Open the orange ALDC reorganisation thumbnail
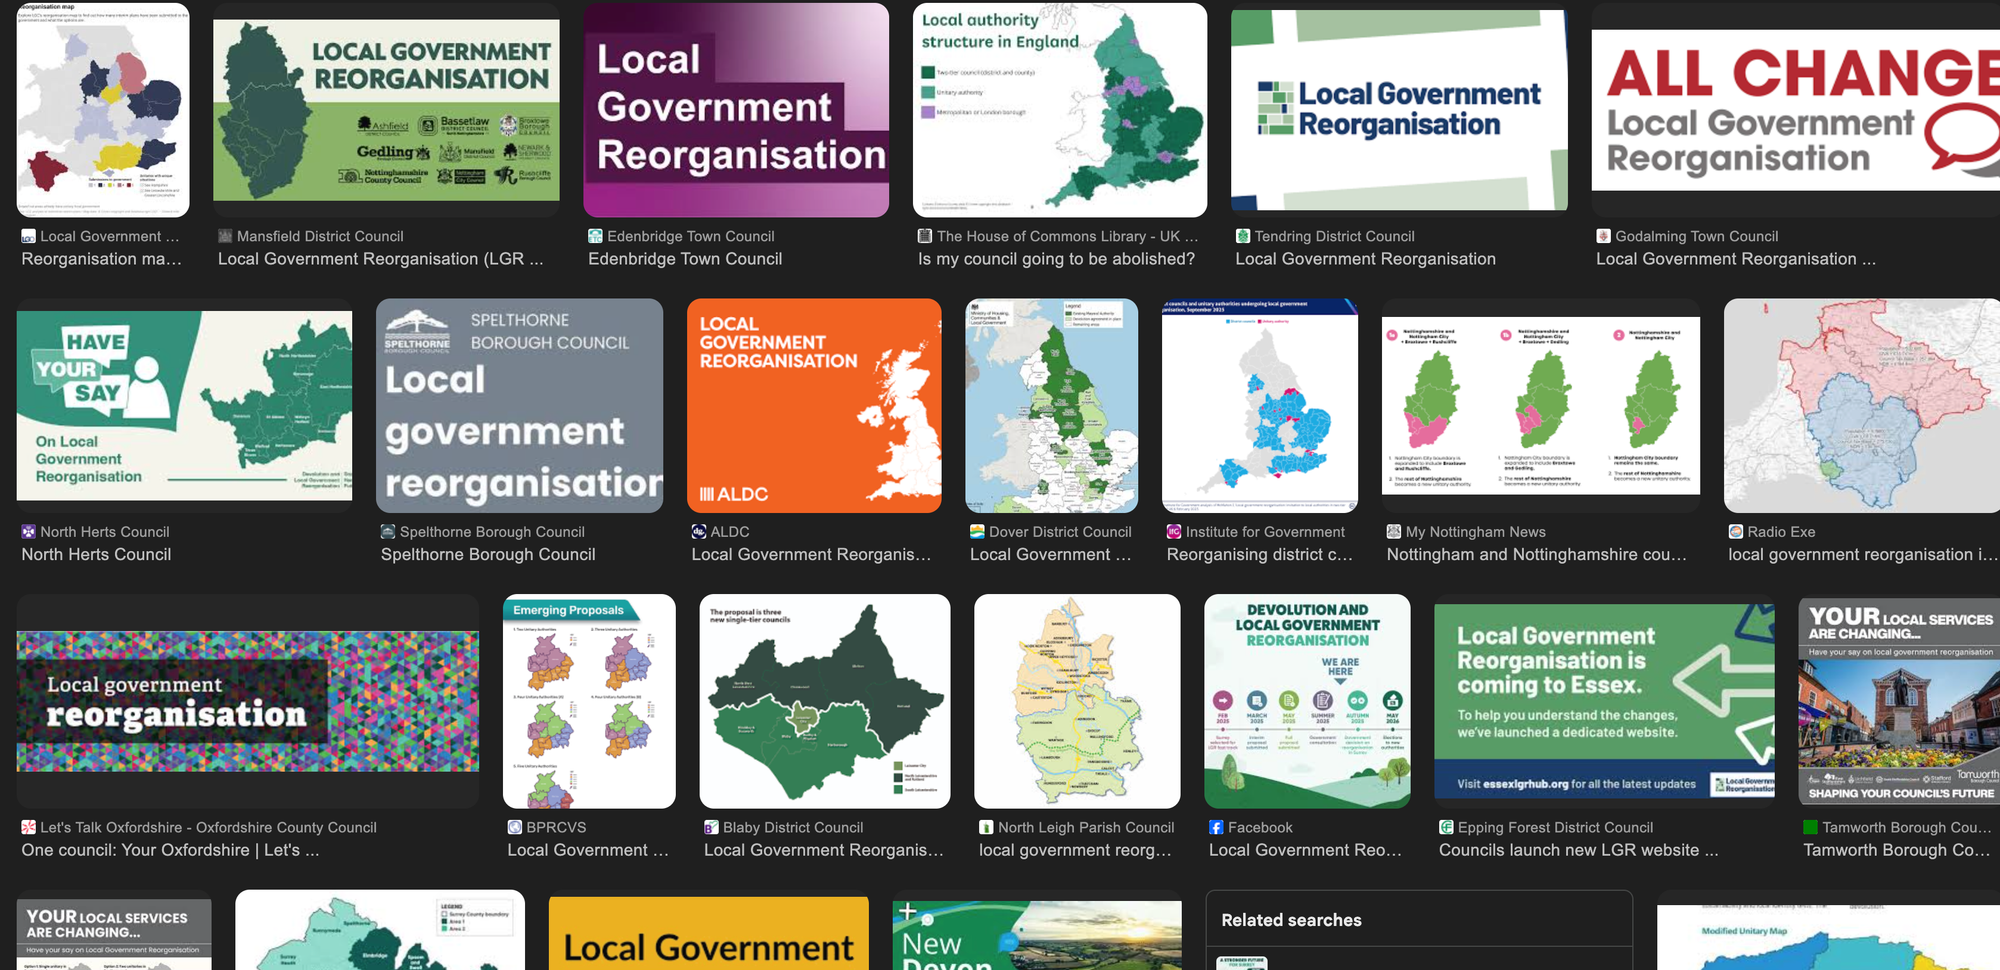This screenshot has width=2000, height=970. 814,406
